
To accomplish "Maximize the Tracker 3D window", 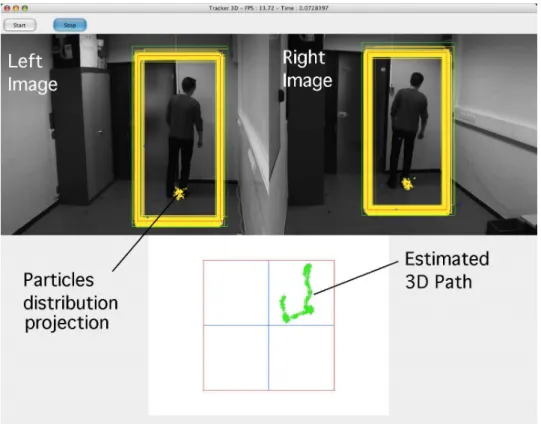I will pyautogui.click(x=25, y=8).
